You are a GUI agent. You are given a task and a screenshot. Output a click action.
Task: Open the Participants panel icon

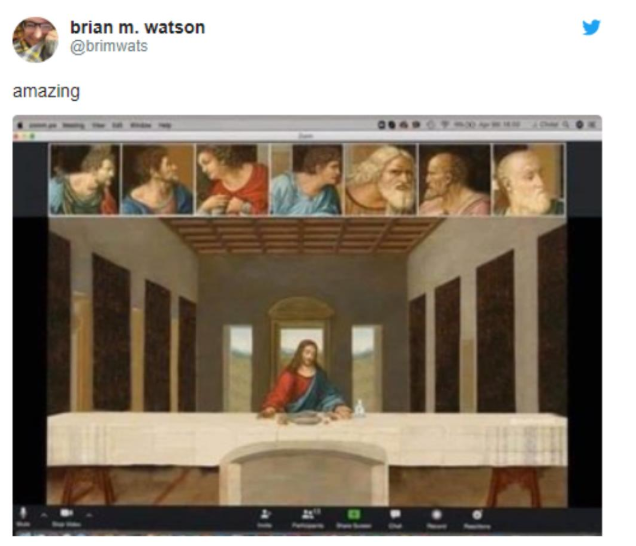[x=308, y=514]
